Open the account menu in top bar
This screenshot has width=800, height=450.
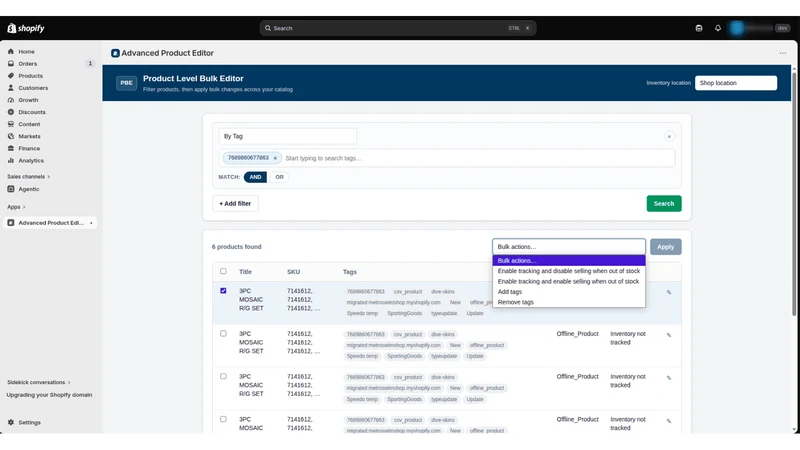click(759, 28)
